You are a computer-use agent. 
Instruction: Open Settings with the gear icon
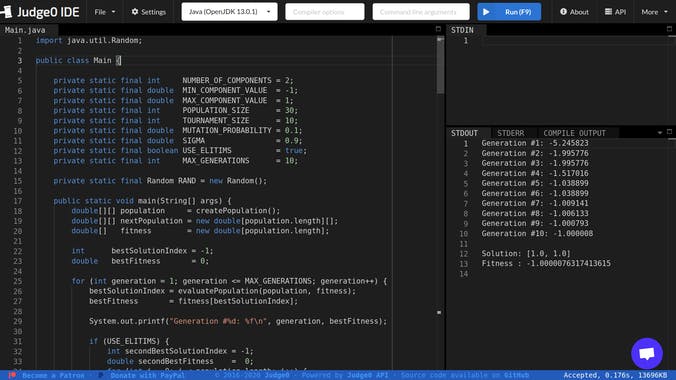(x=149, y=12)
